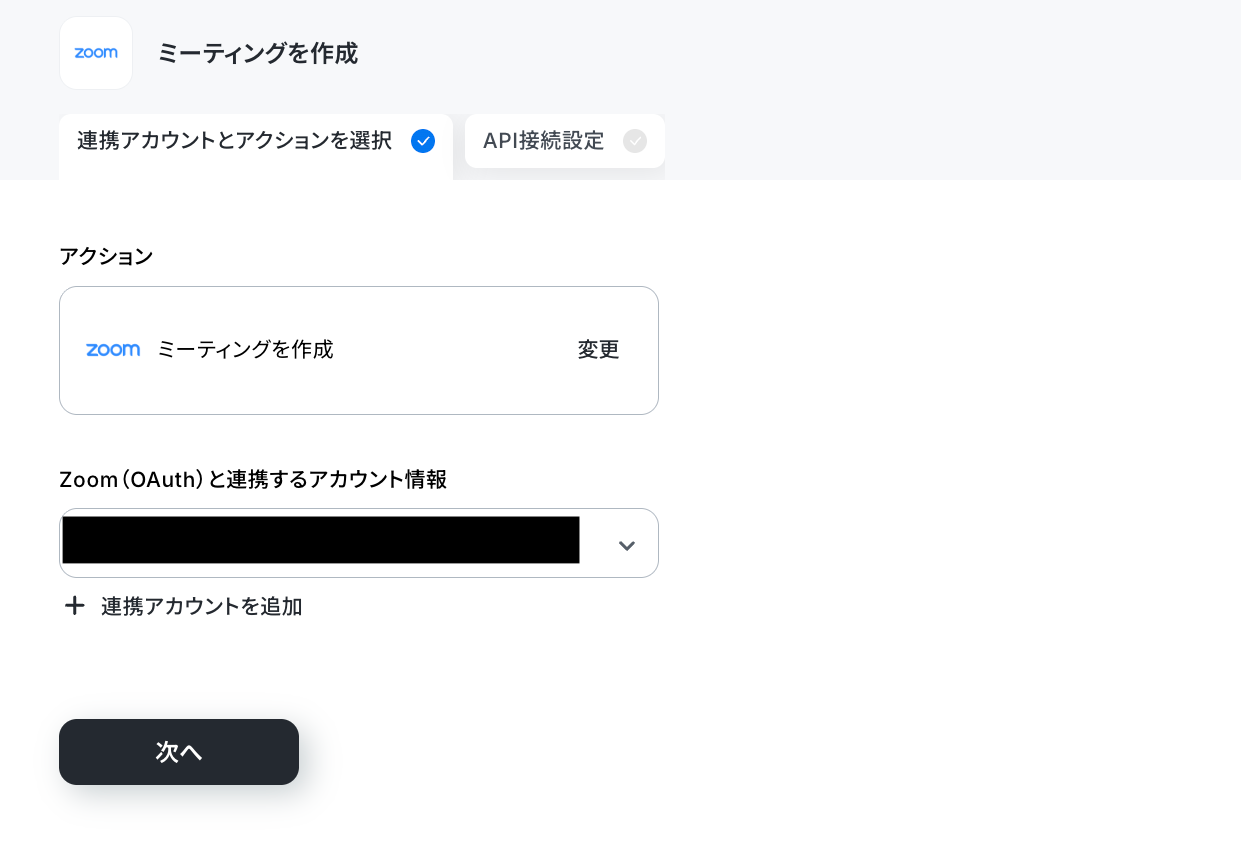This screenshot has height=844, width=1241.
Task: Select the ミーティングを作成 text in the action box
Action: [245, 350]
